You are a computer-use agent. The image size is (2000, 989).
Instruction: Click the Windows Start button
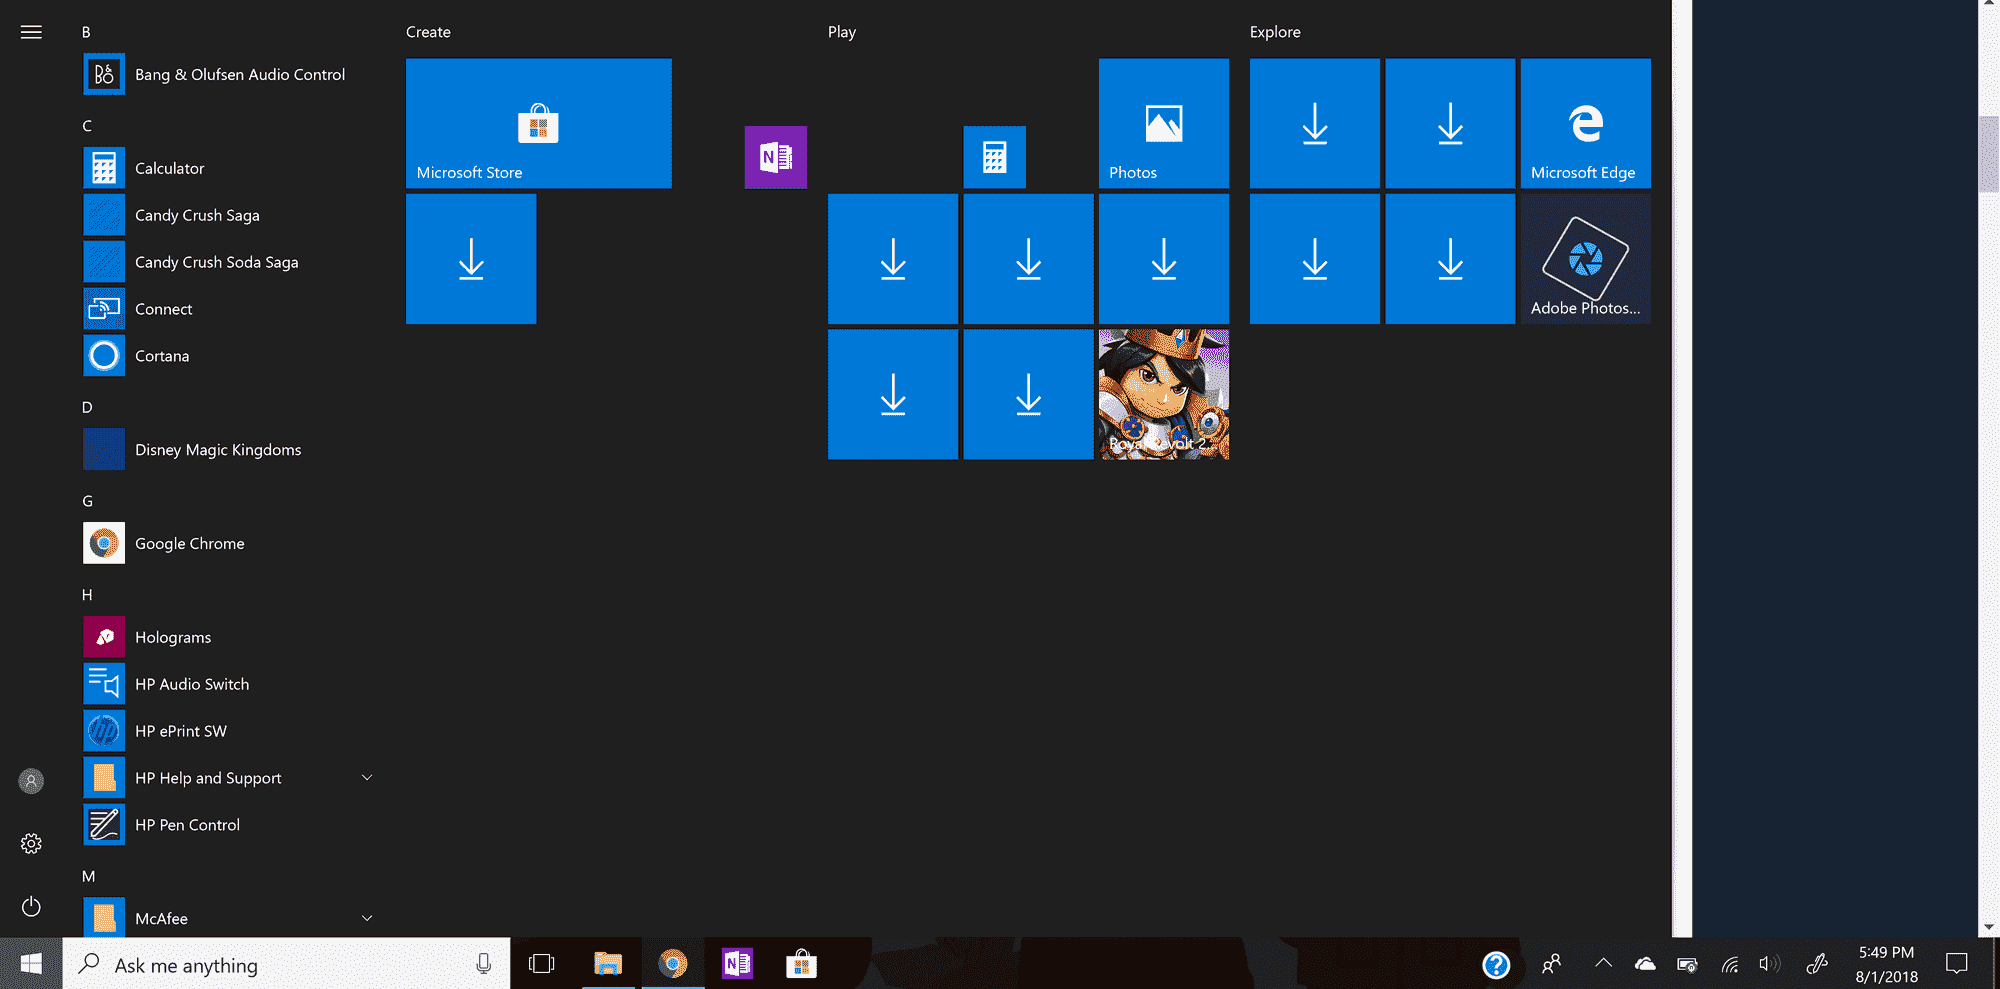[x=31, y=964]
